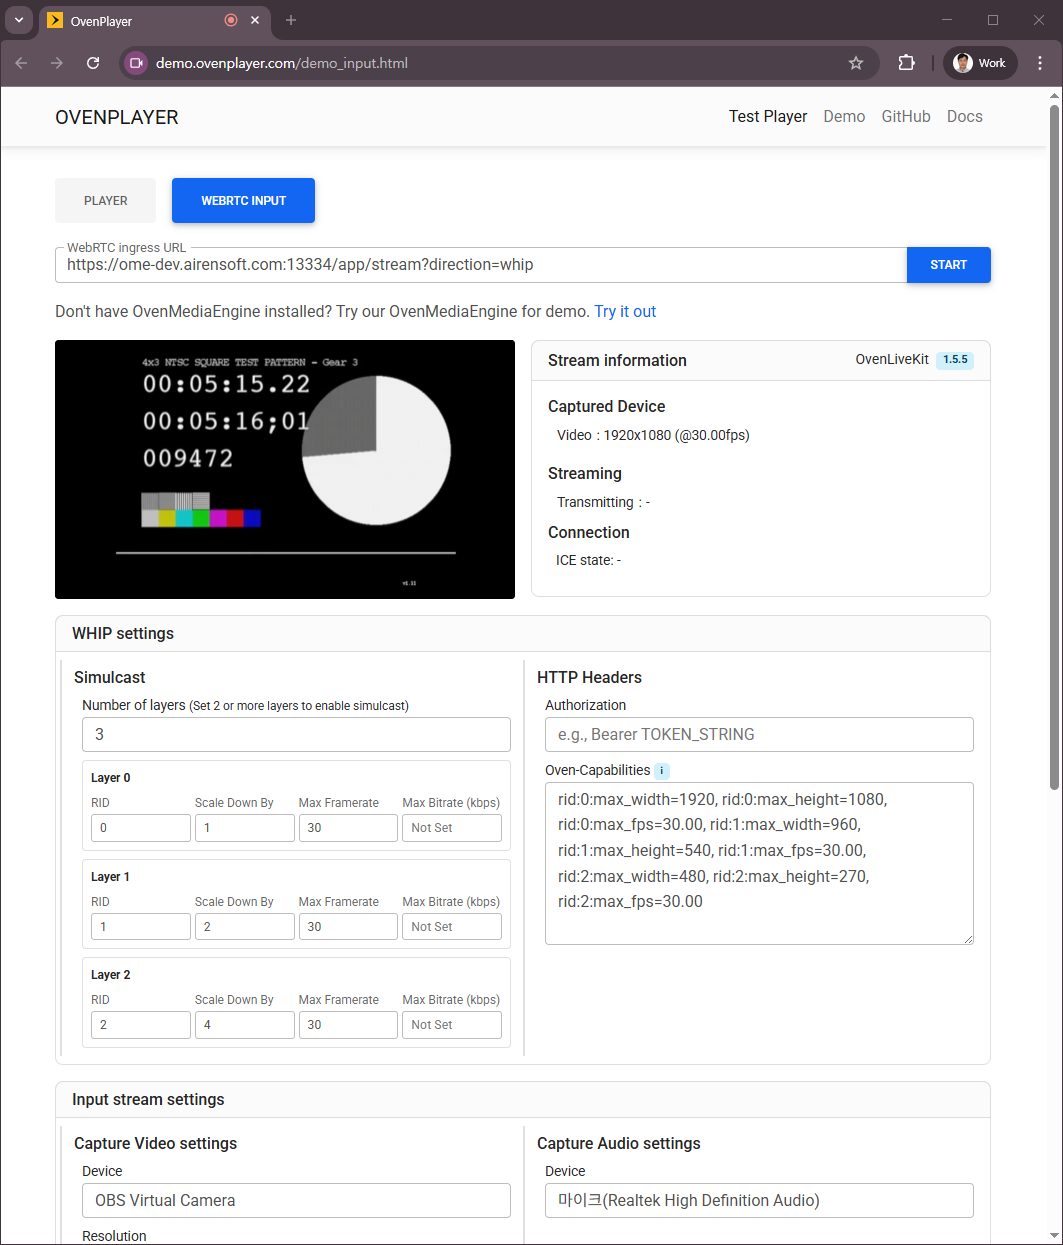Image resolution: width=1063 pixels, height=1245 pixels.
Task: Click the 'Video : 1920x1080 (@30.00fps)' text
Action: point(653,435)
